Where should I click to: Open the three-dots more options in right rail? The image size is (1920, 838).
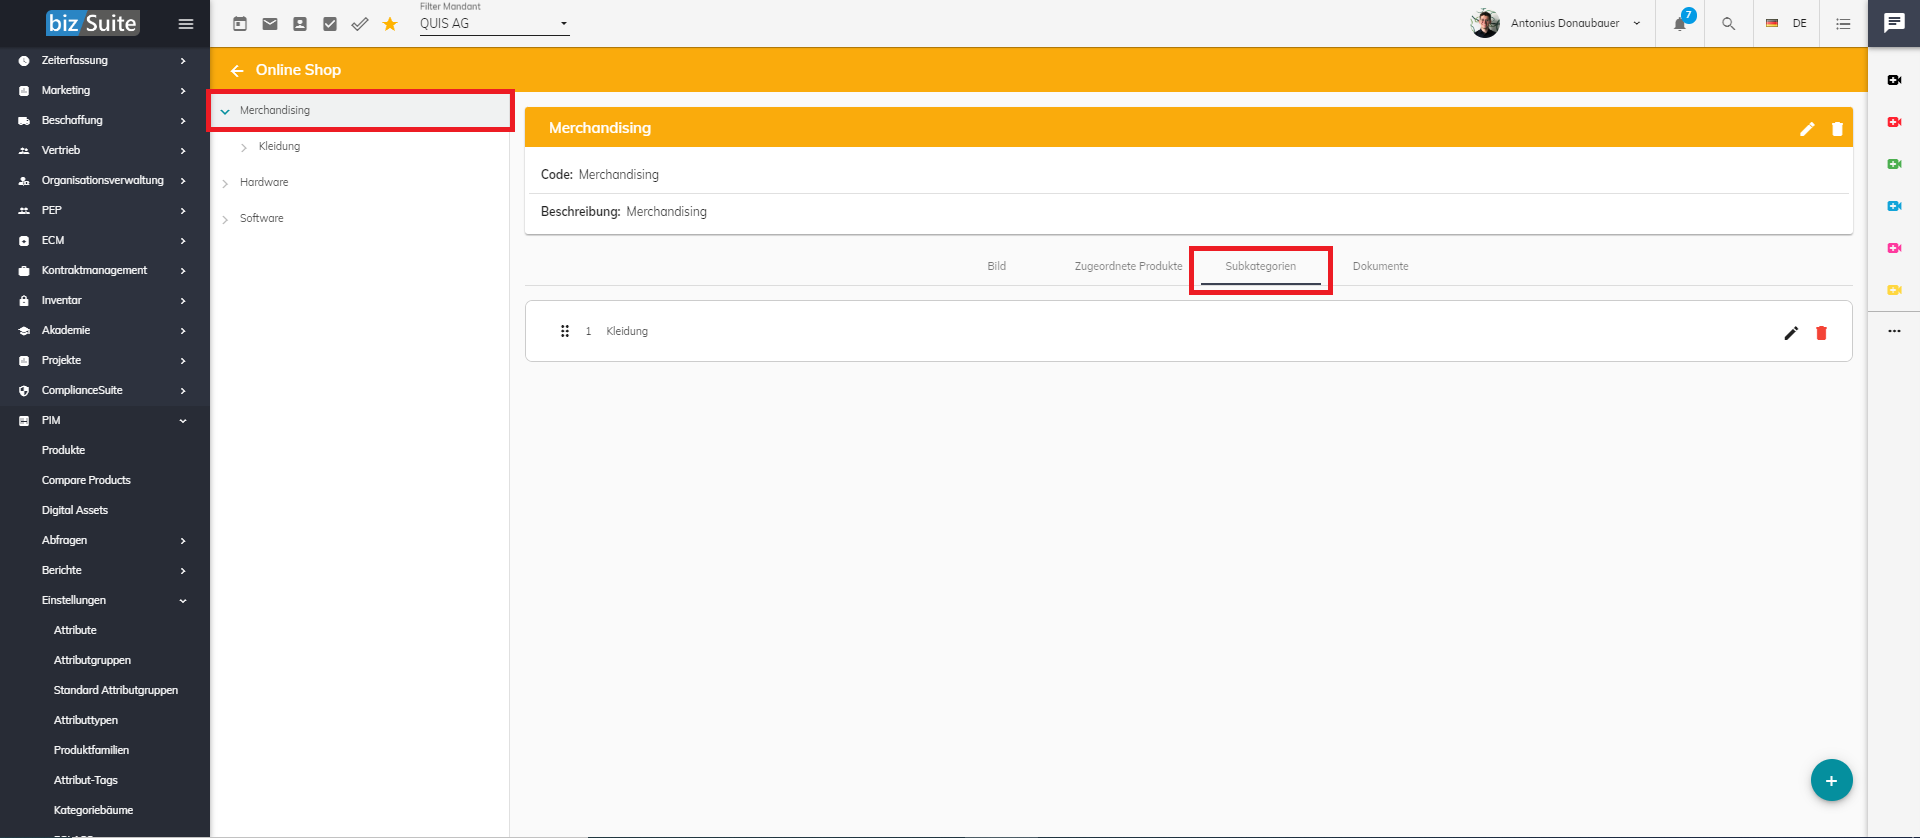1894,331
